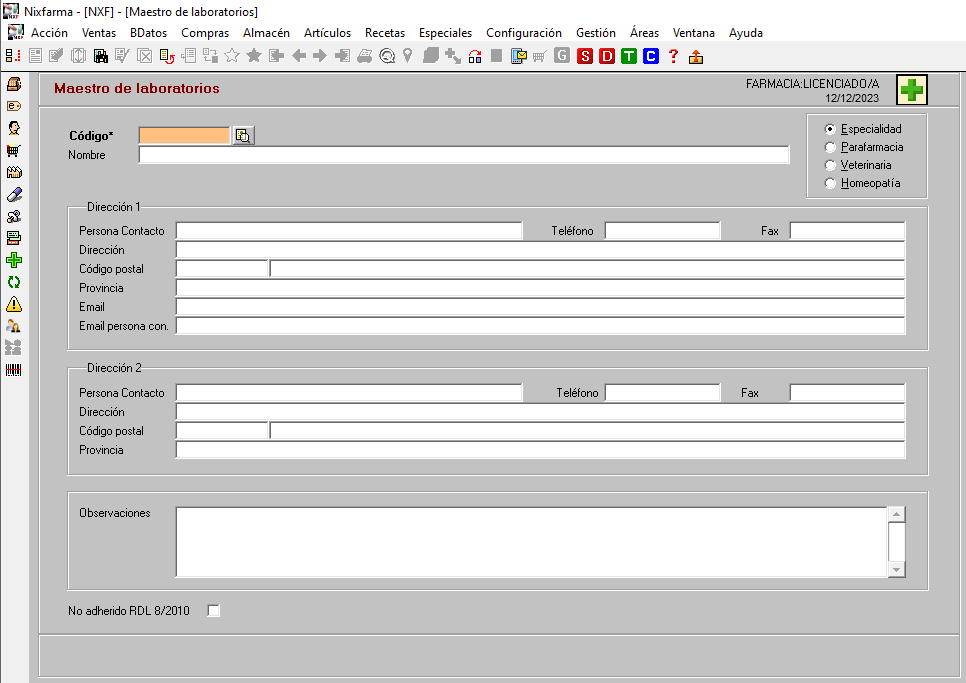This screenshot has width=966, height=683.
Task: Click the first toolbar icon with red dots
Action: (x=13, y=56)
